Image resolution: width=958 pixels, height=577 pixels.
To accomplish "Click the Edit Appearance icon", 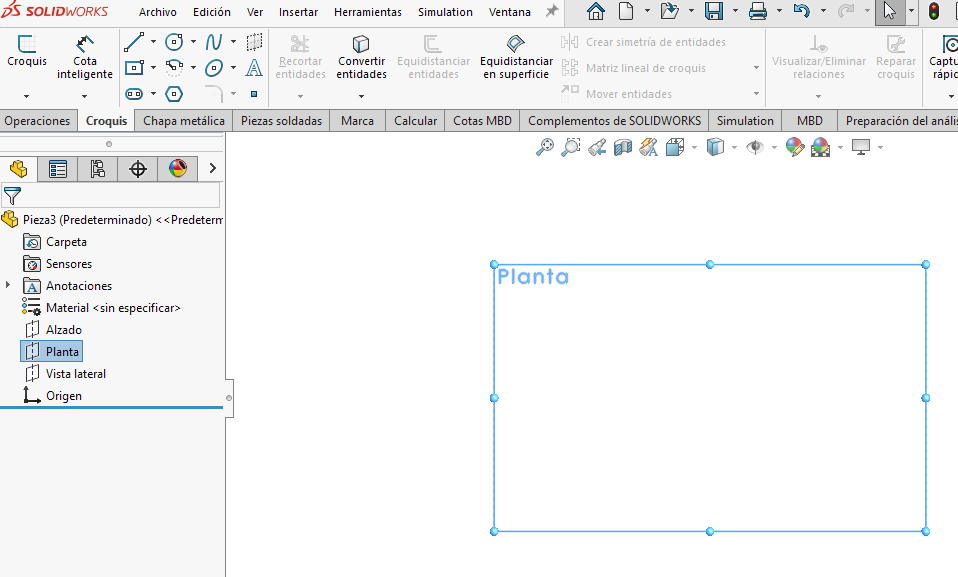I will point(794,147).
